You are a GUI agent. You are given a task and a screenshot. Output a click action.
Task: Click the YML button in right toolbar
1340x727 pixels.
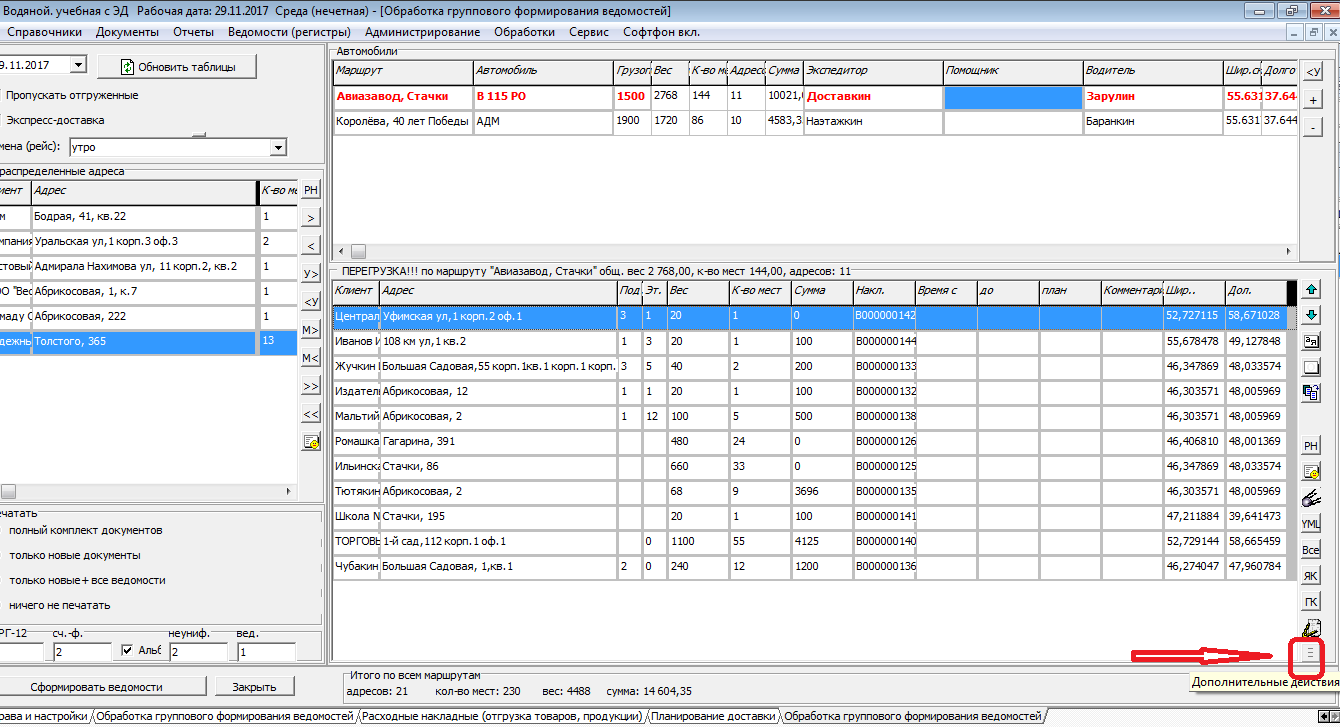[1311, 524]
